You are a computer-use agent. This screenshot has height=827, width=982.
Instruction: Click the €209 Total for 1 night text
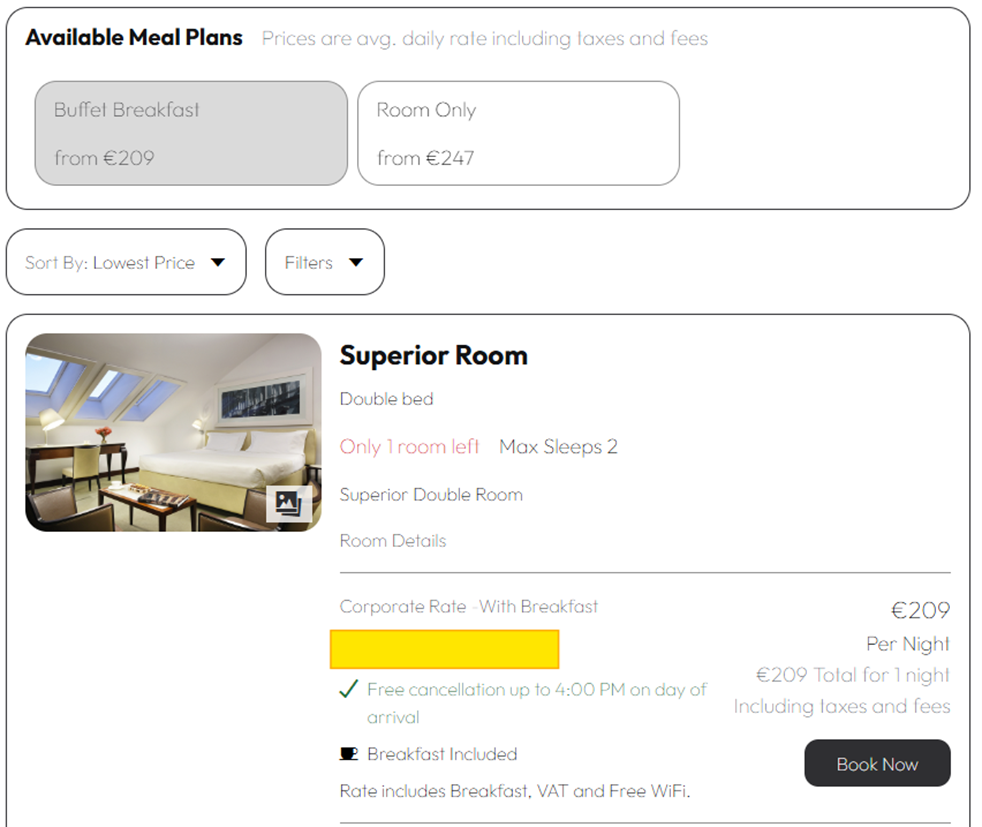coord(852,675)
